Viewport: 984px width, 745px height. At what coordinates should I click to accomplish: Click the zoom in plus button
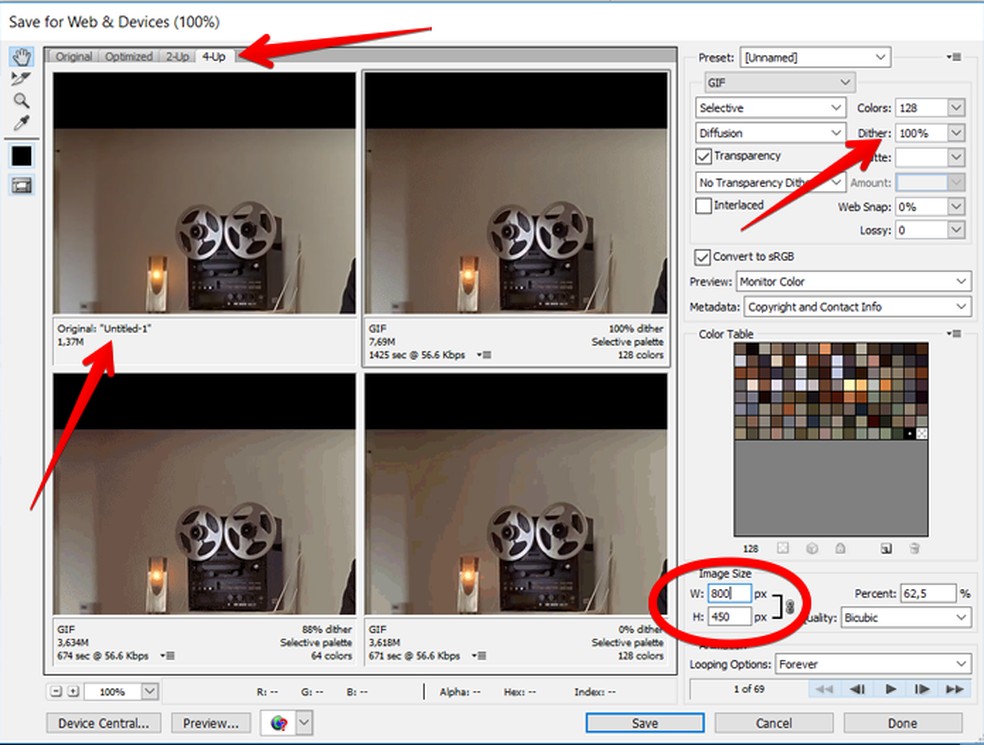(x=73, y=691)
